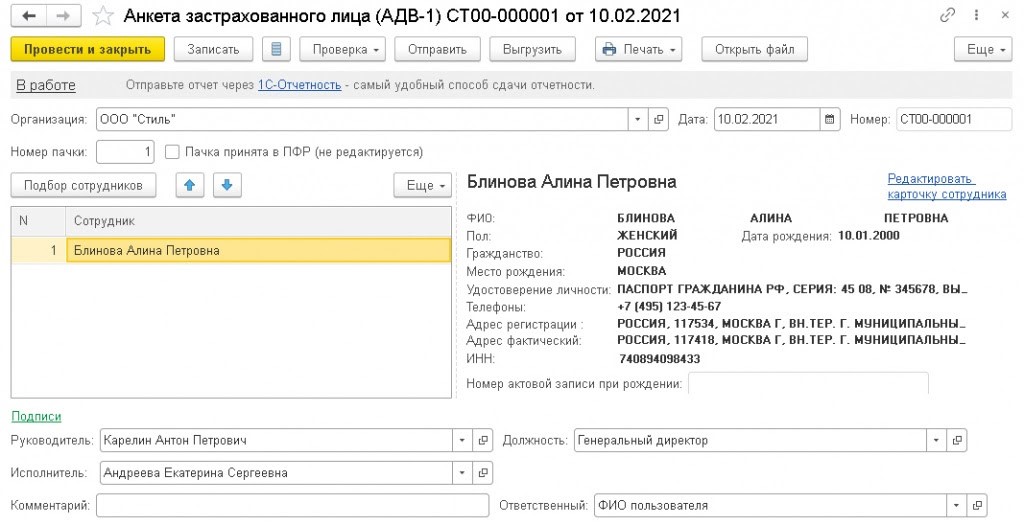This screenshot has height=525, width=1024.
Task: Open organization record via icon beside dropdown
Action: coord(659,120)
